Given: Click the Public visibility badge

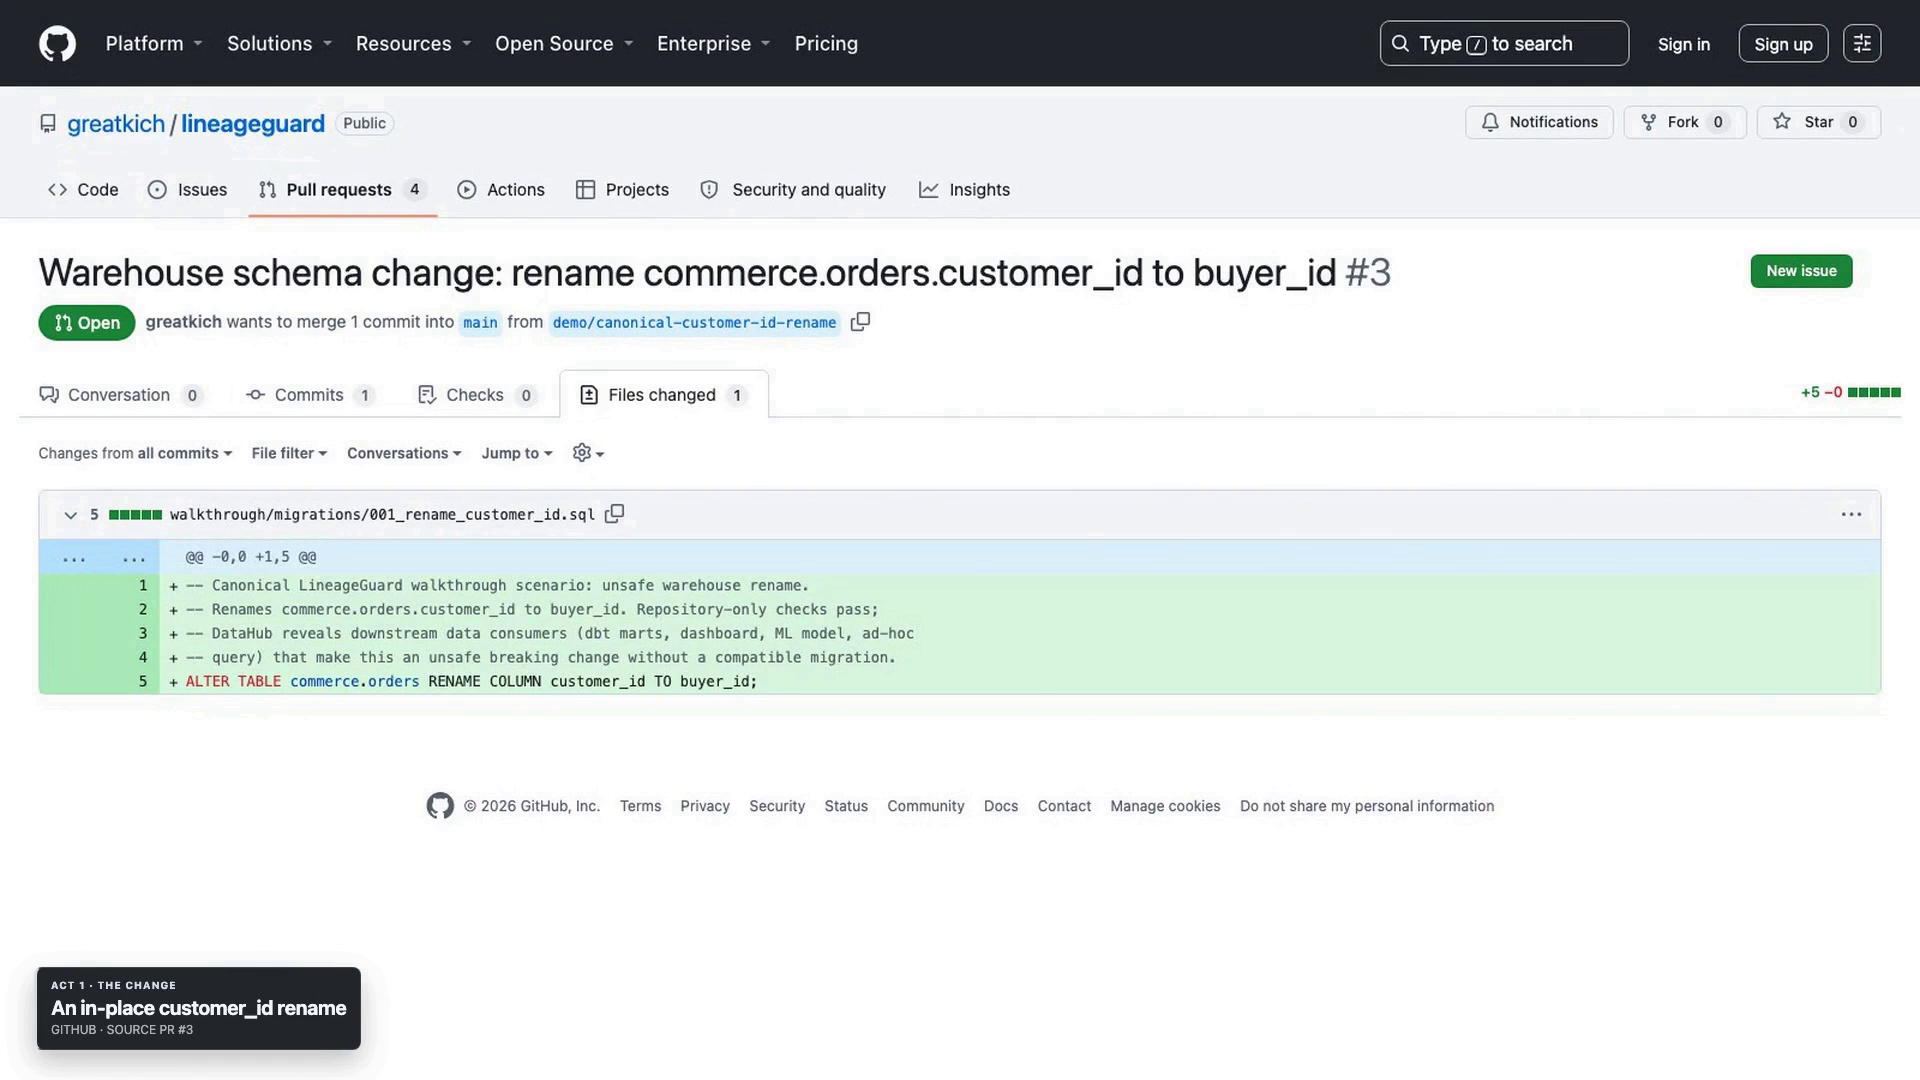Looking at the screenshot, I should 364,123.
